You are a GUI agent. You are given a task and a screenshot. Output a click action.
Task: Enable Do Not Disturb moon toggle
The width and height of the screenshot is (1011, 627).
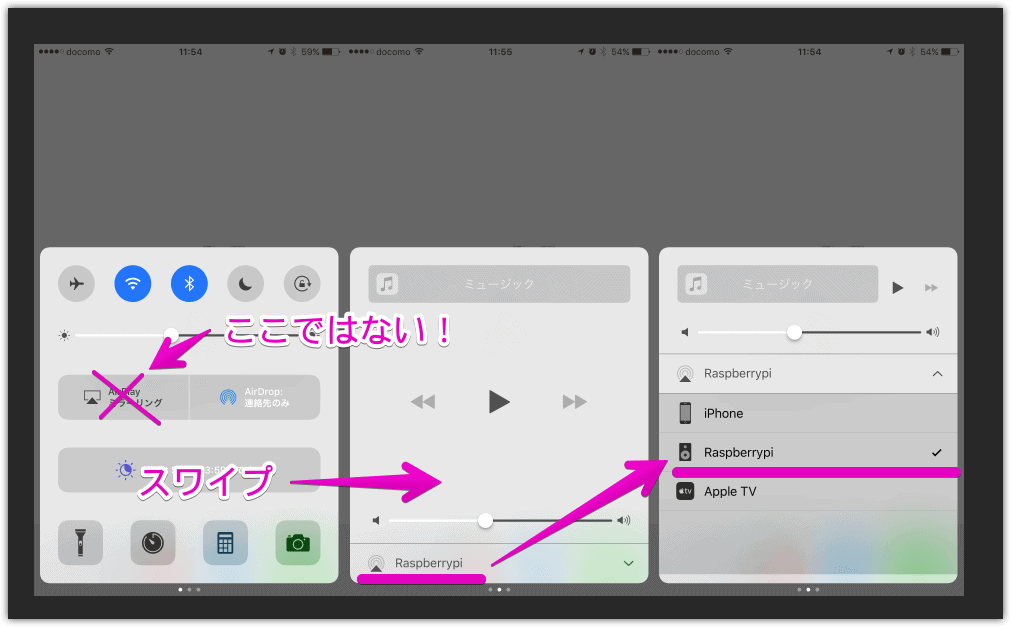[x=246, y=283]
